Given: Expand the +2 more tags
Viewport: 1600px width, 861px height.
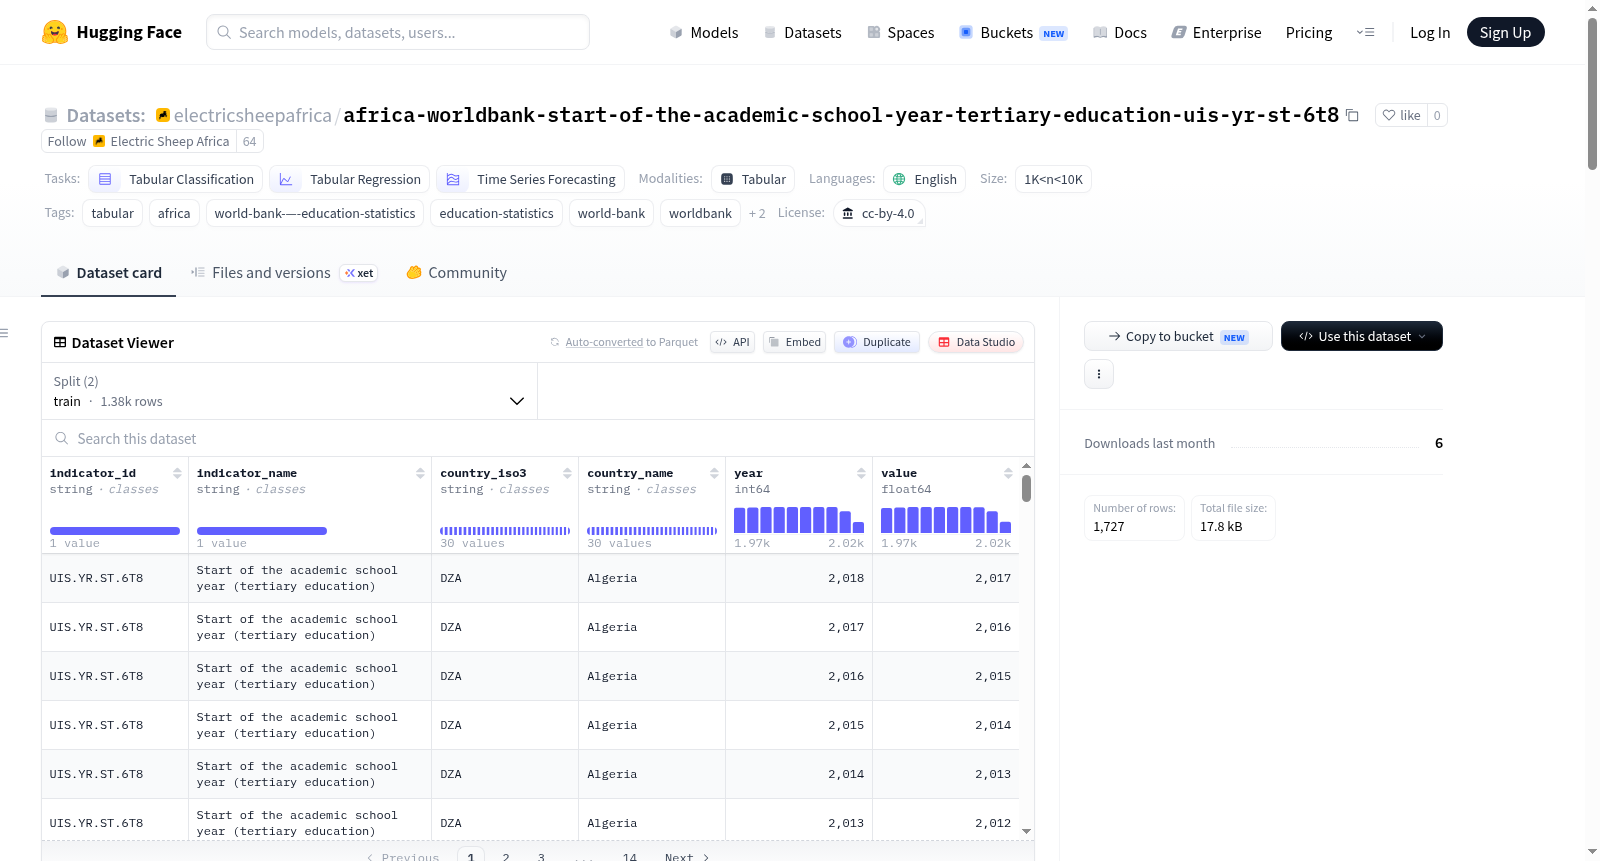Looking at the screenshot, I should [757, 213].
